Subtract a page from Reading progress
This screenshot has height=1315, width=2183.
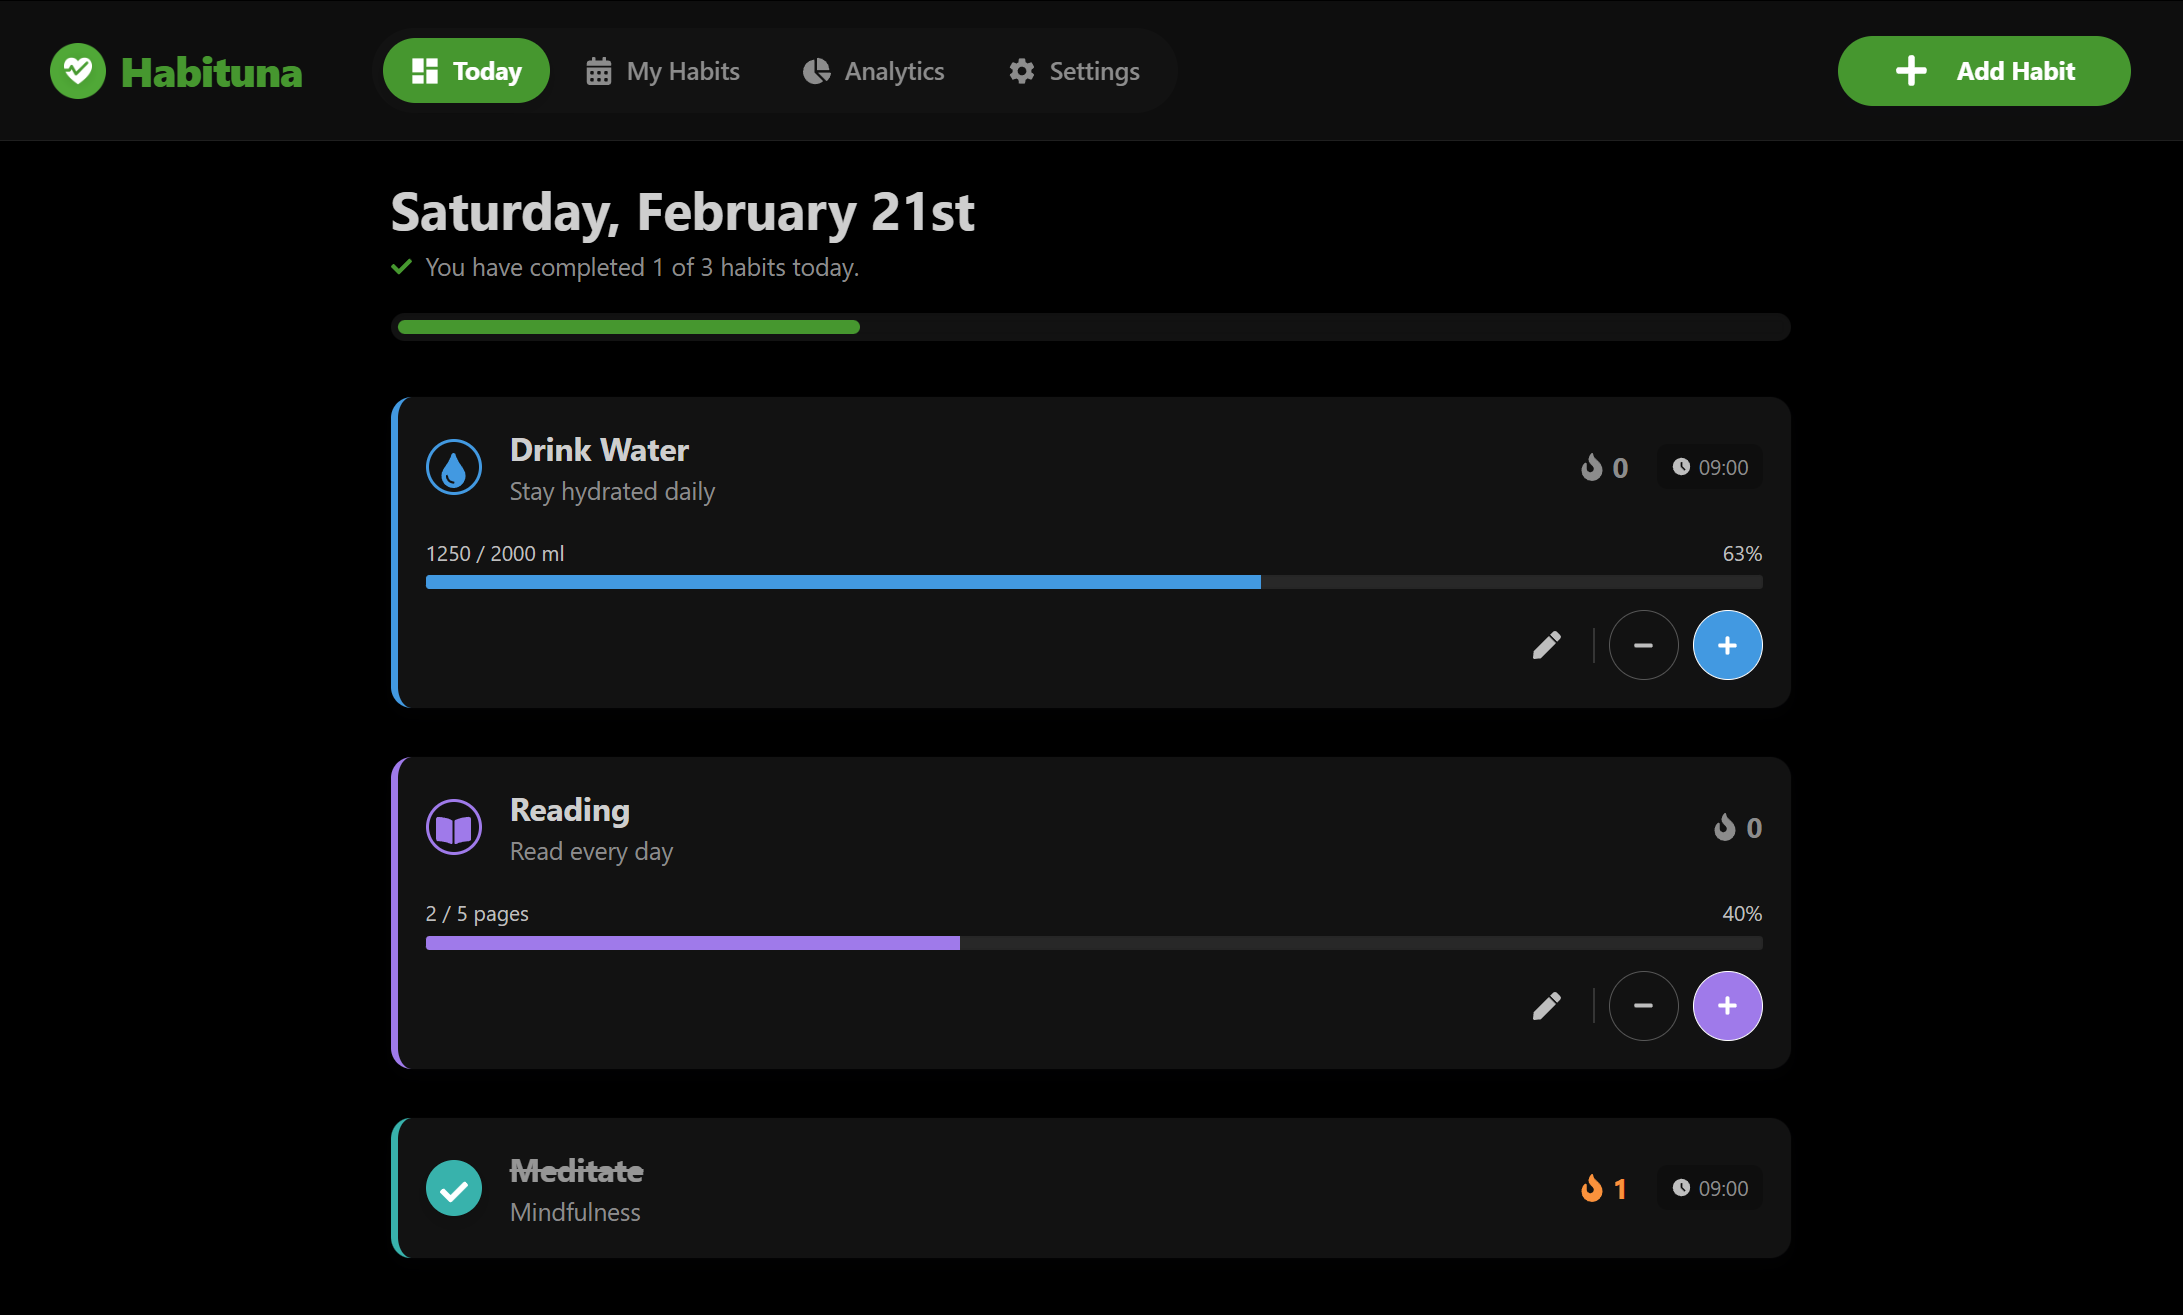click(1643, 1005)
